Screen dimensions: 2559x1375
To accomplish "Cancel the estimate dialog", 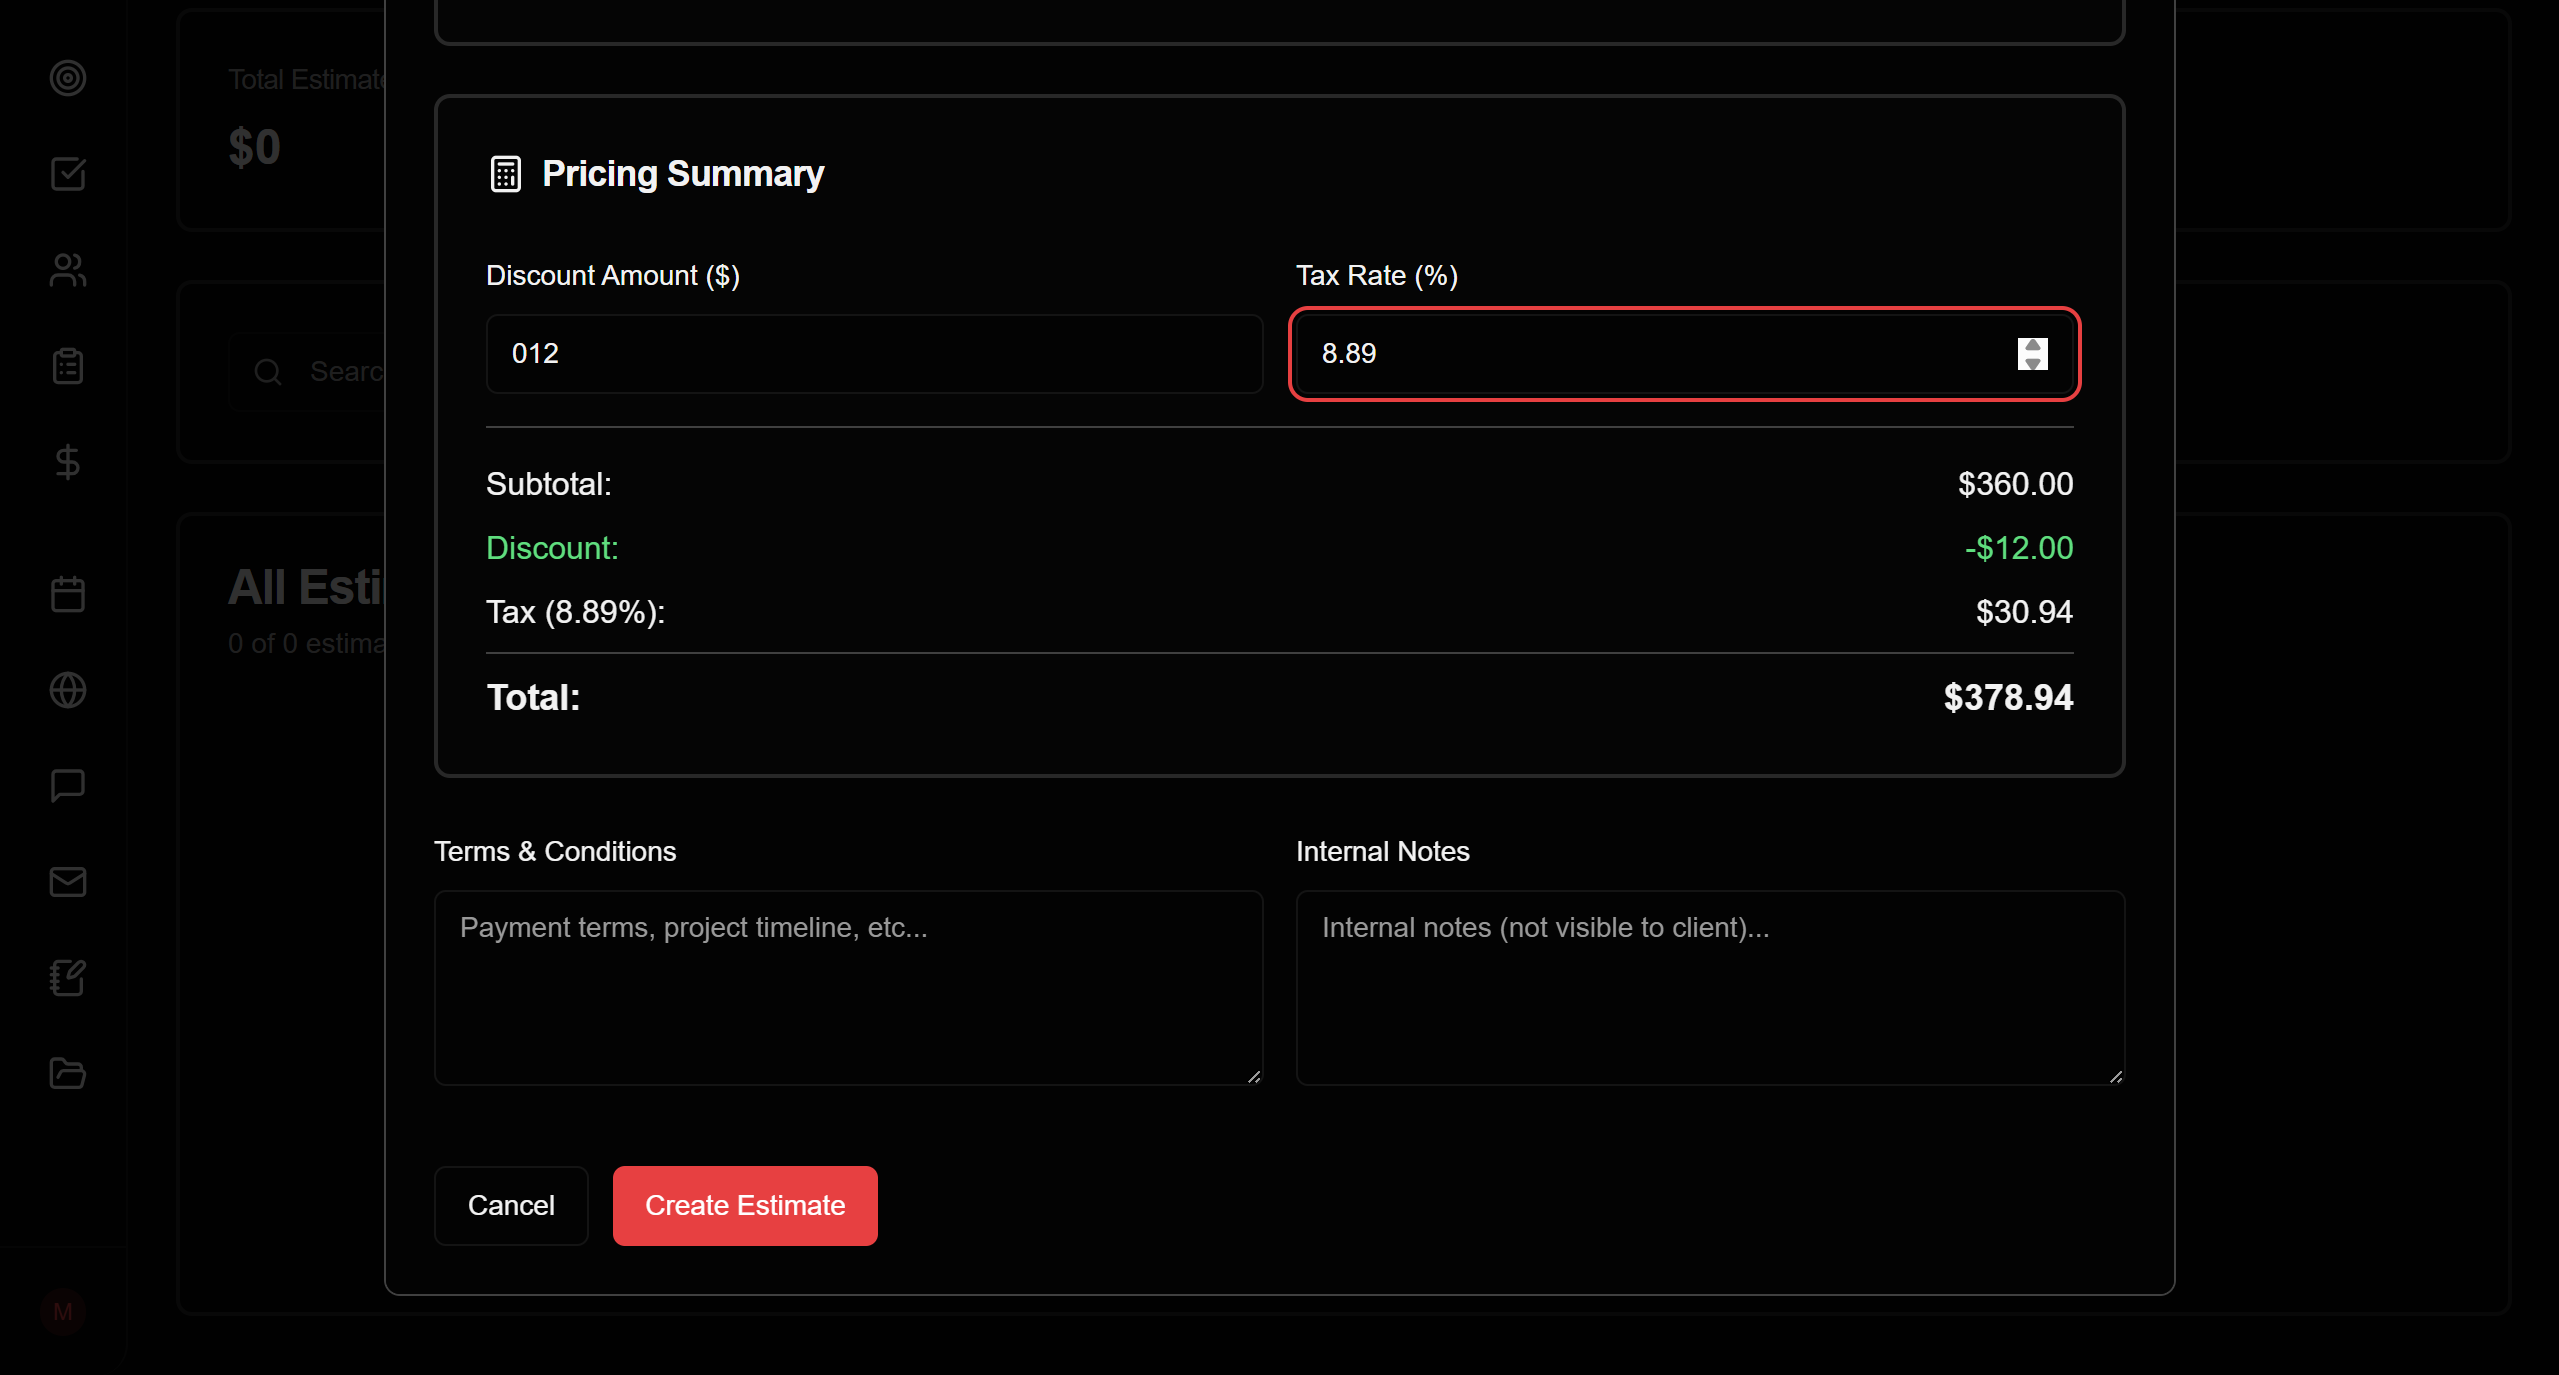I will [x=511, y=1206].
